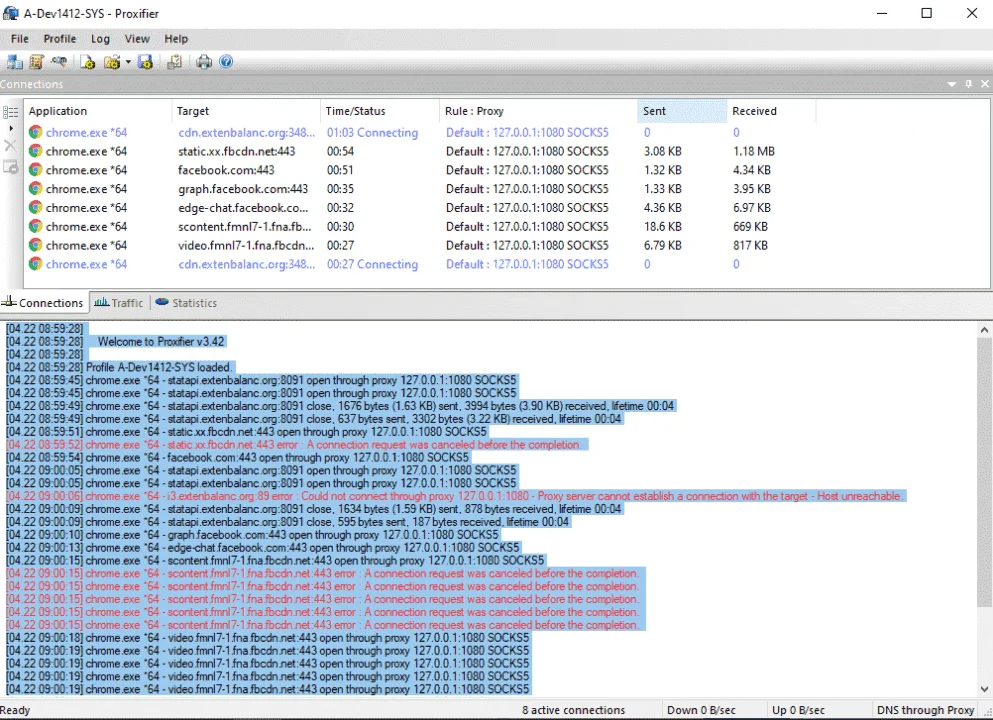The height and width of the screenshot is (720, 993).
Task: Click the 18.6 KB sent value
Action: 662,227
